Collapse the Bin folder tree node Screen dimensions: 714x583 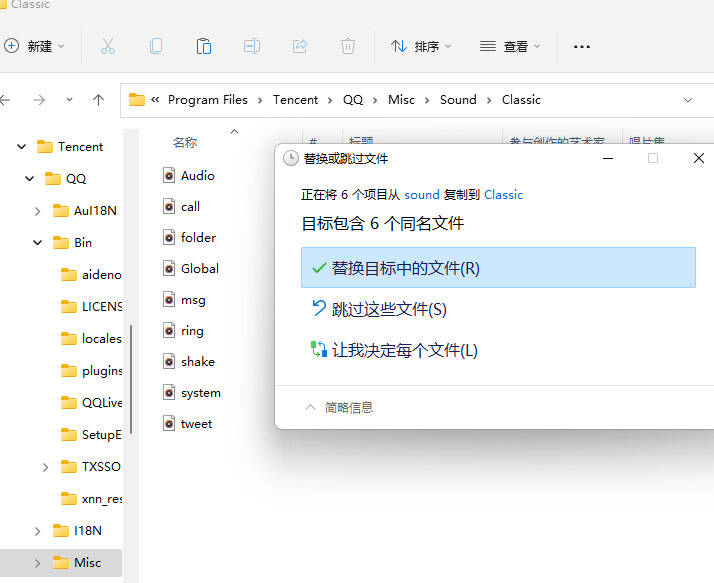click(x=37, y=243)
